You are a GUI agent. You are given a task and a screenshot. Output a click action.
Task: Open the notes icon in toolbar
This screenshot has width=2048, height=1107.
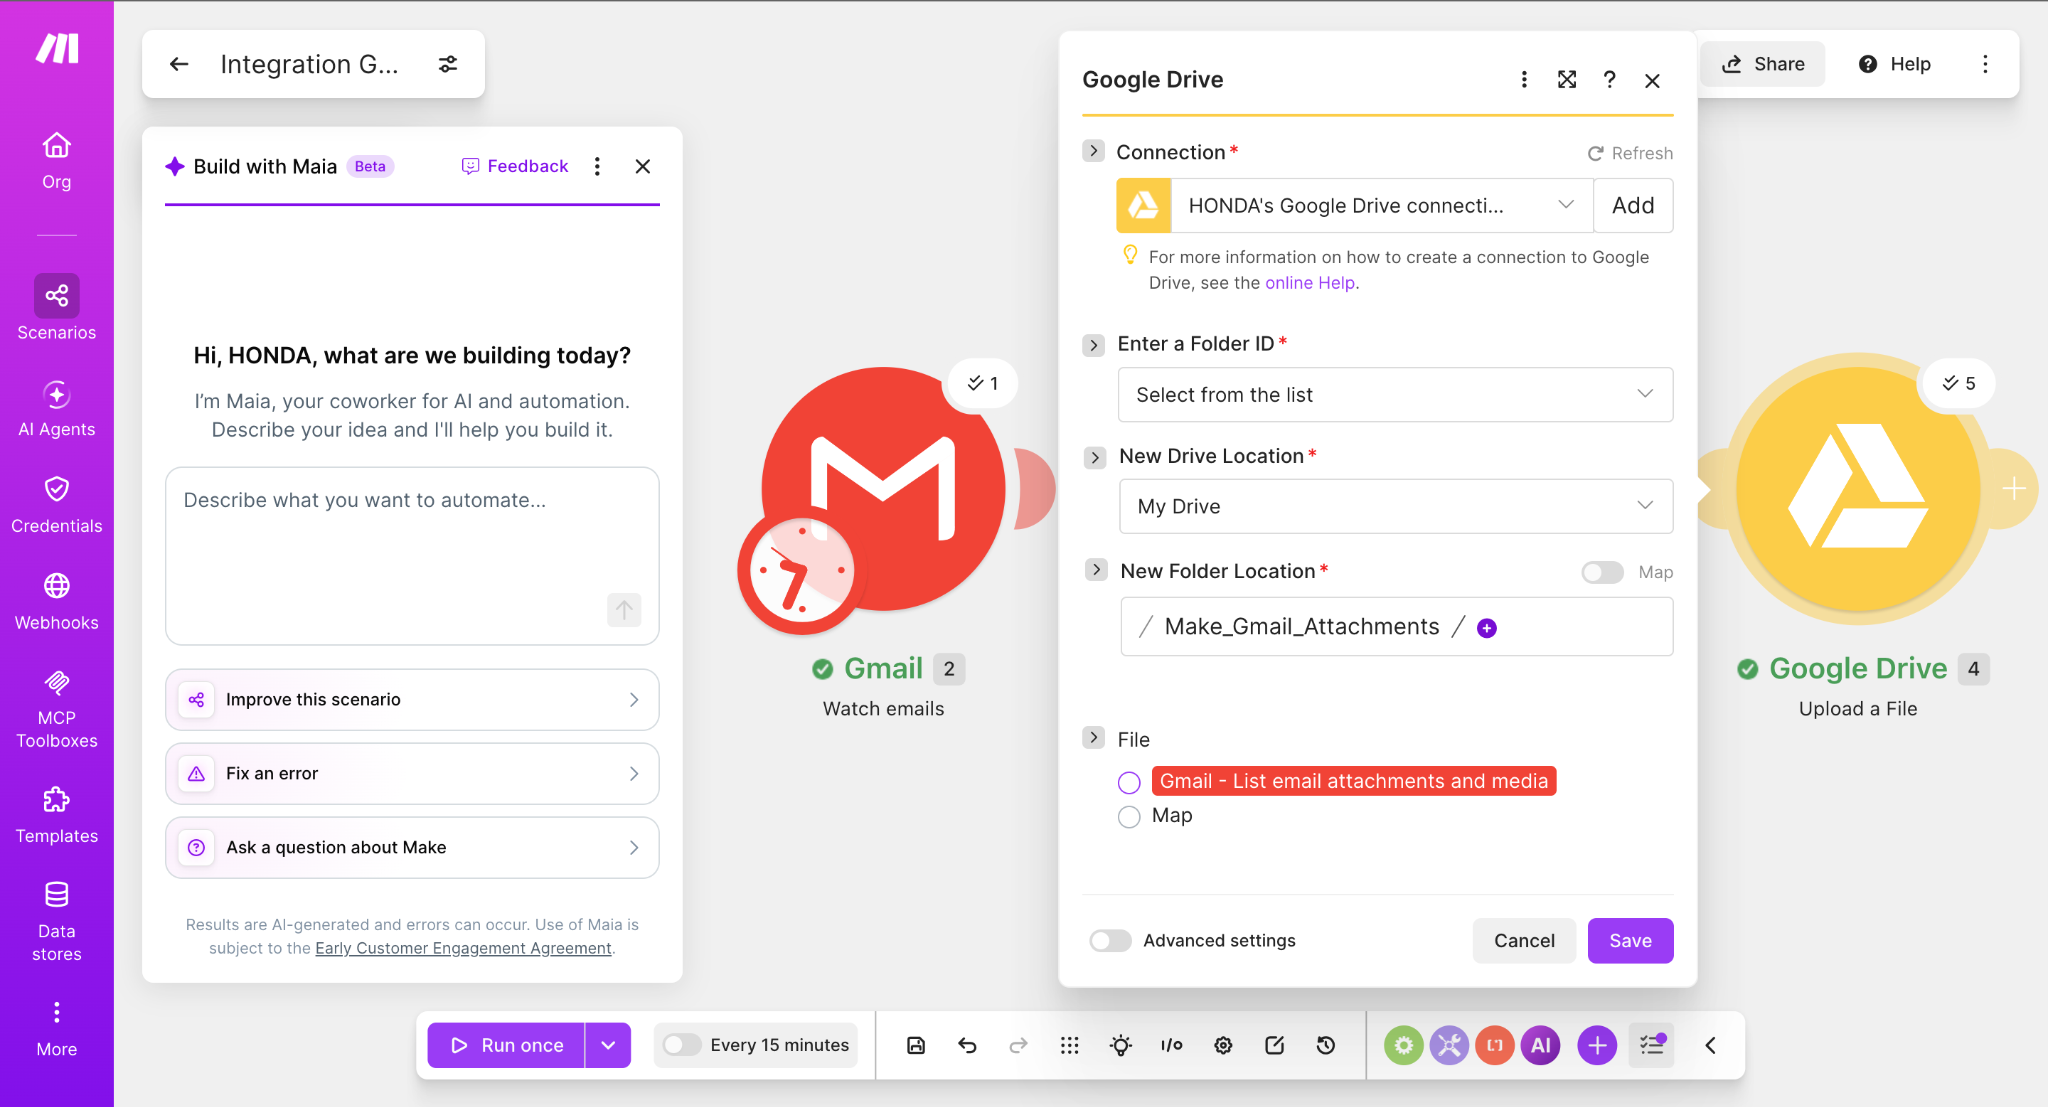click(x=1274, y=1045)
